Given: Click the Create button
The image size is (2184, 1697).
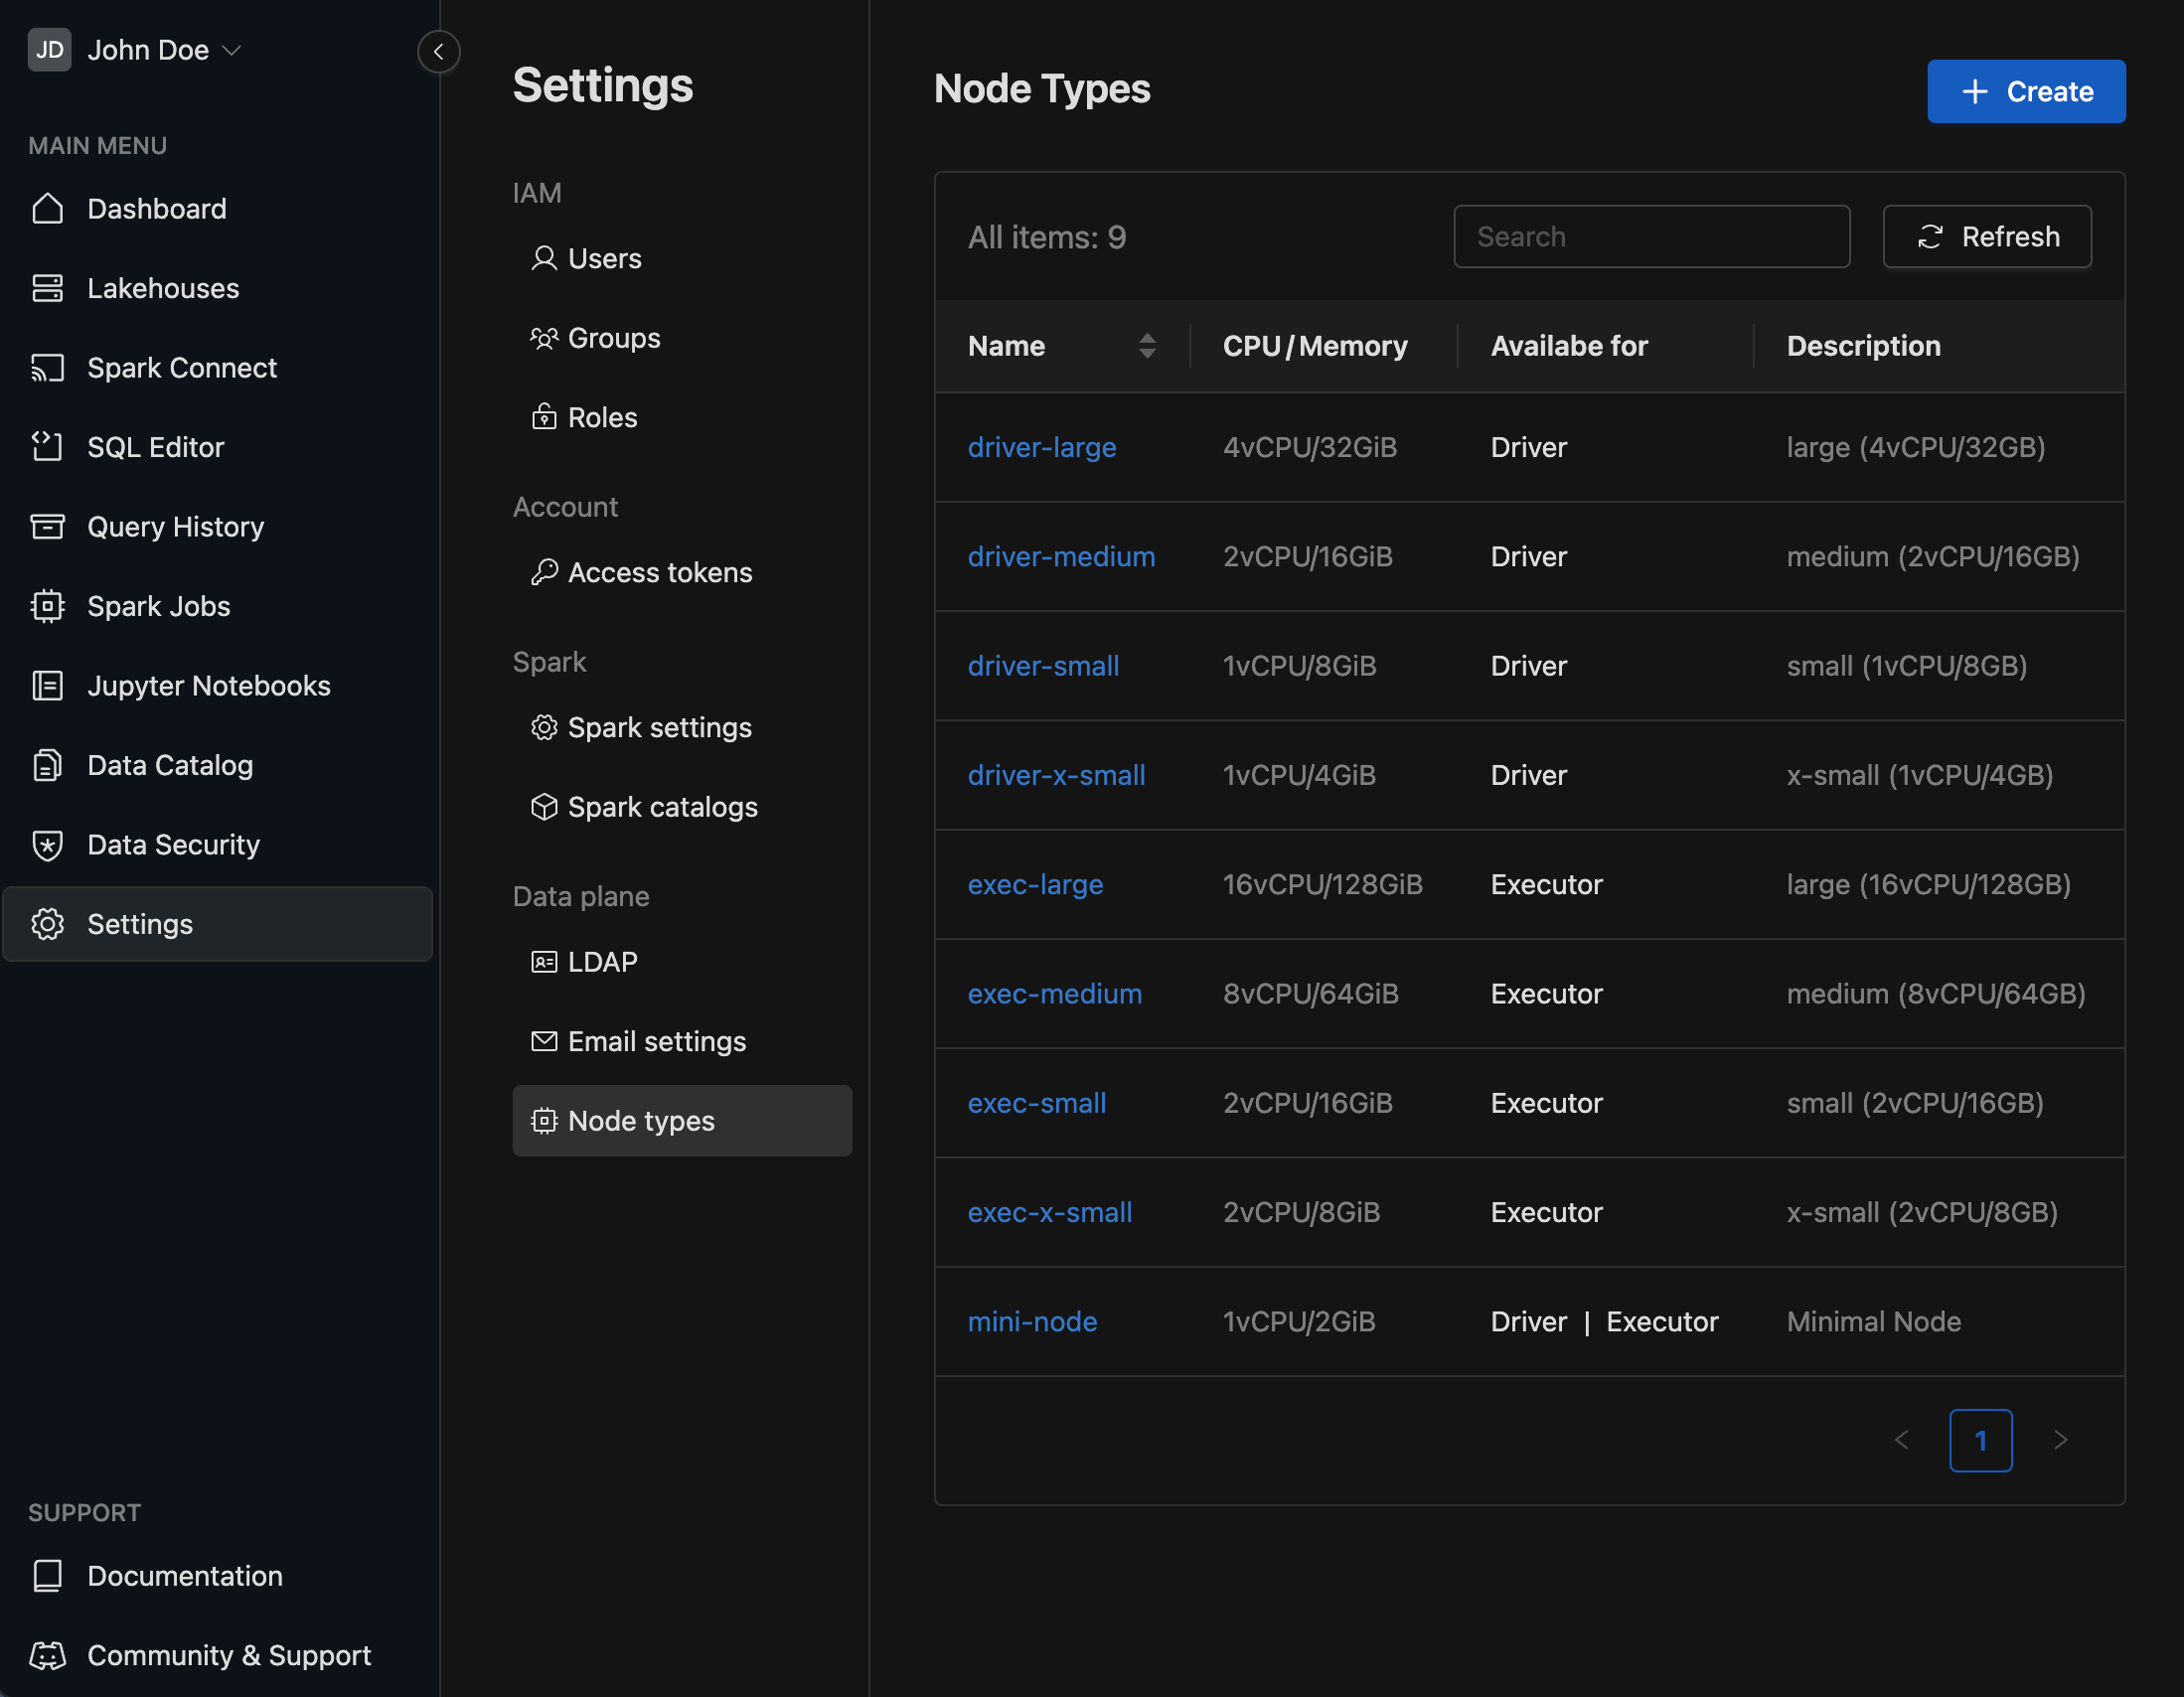Looking at the screenshot, I should 2025,91.
